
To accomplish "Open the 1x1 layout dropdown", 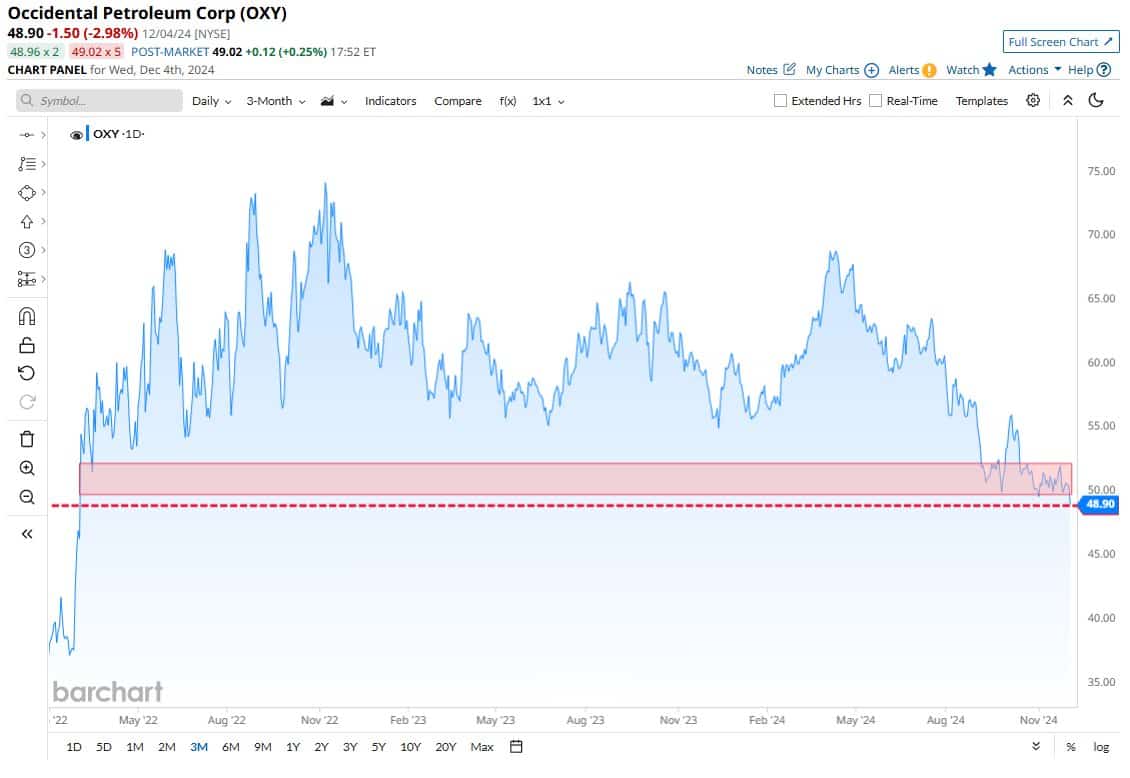I will (546, 100).
